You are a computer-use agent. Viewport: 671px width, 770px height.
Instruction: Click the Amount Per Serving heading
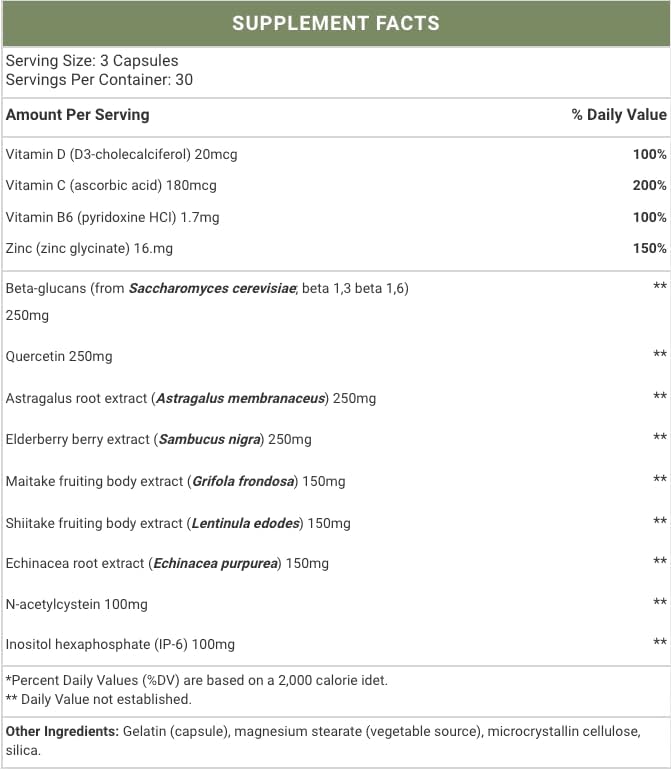[78, 115]
